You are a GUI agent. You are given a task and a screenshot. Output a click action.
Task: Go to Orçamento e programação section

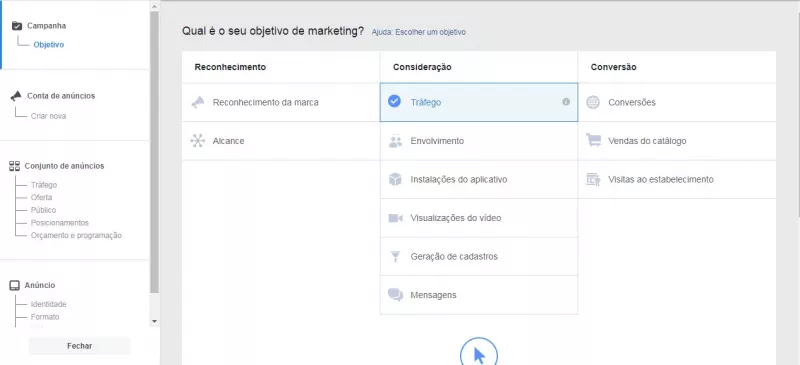(x=77, y=236)
